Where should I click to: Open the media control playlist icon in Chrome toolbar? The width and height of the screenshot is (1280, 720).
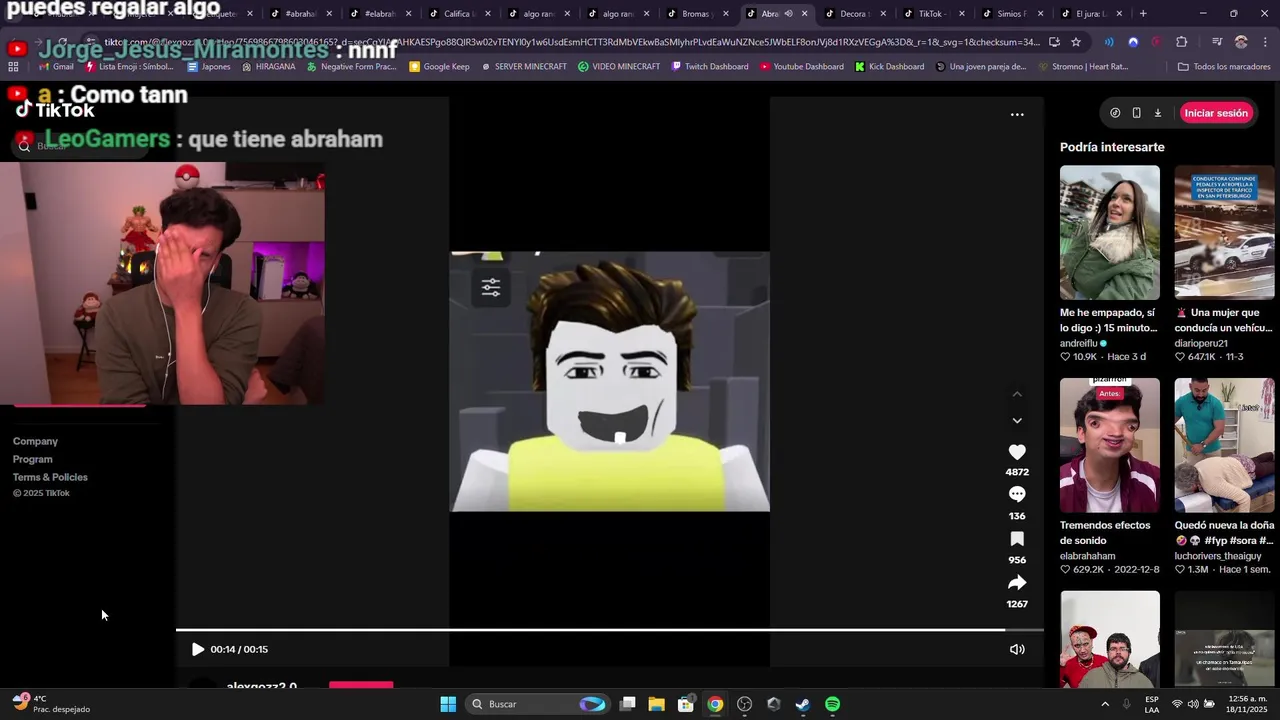click(x=1217, y=42)
